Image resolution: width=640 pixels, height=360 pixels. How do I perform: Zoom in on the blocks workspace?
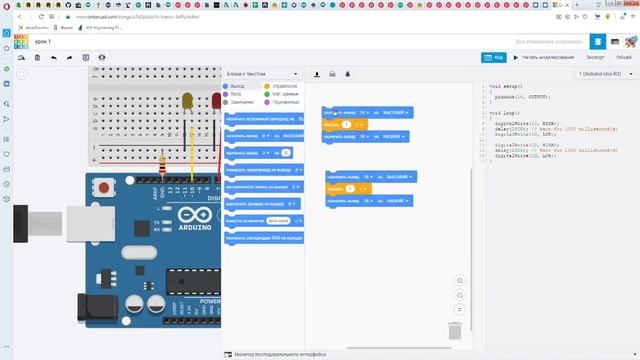click(460, 280)
